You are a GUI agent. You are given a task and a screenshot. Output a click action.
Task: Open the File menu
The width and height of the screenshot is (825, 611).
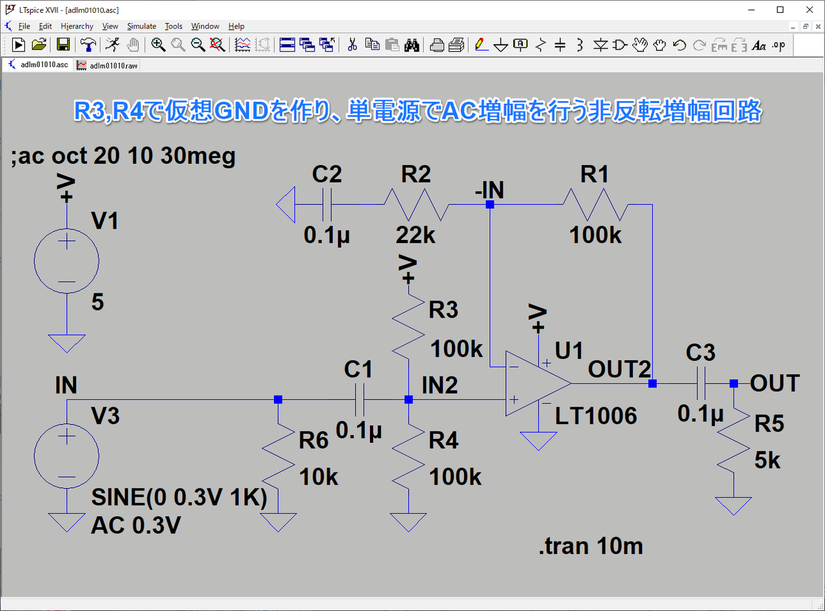(24, 26)
